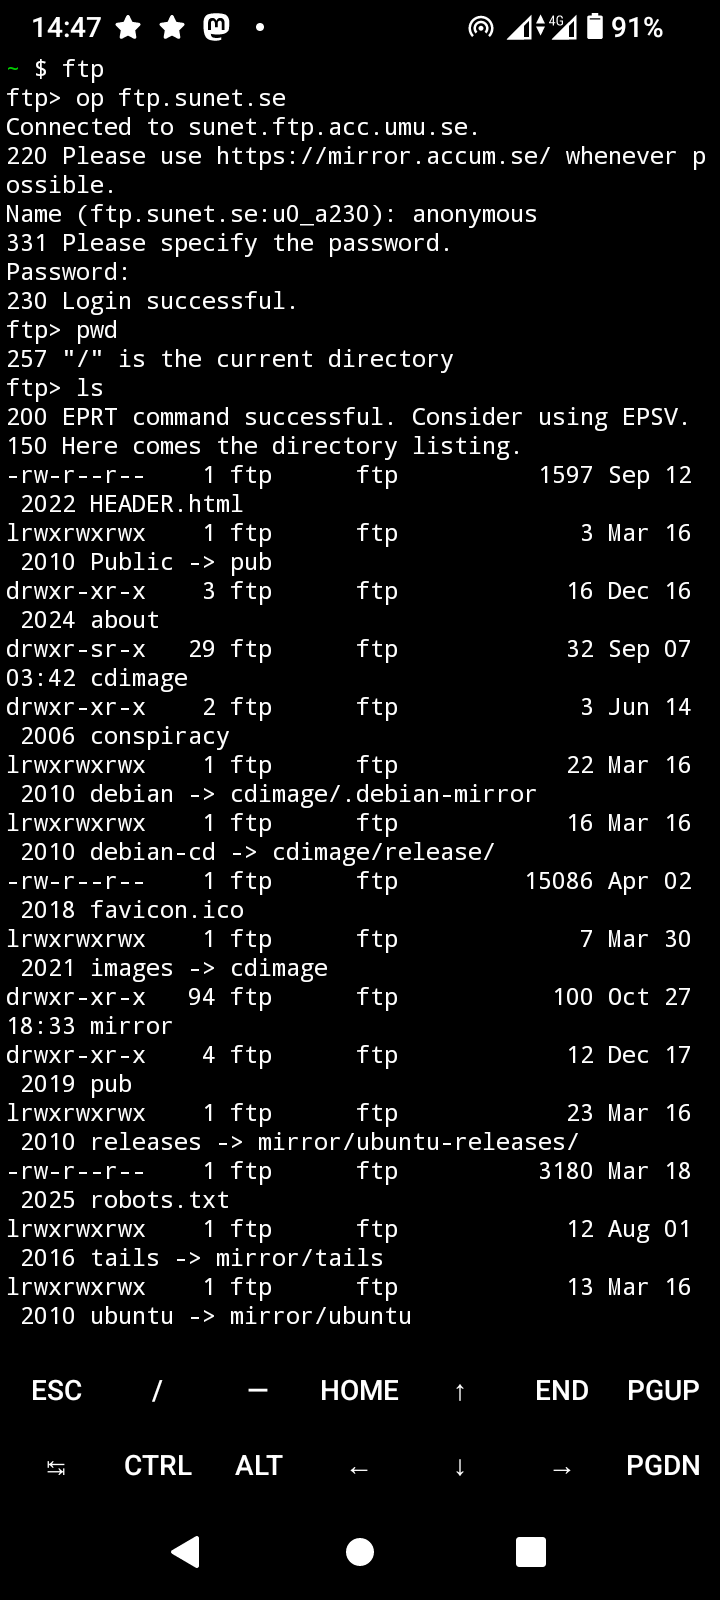Tap the END key

pyautogui.click(x=561, y=1390)
